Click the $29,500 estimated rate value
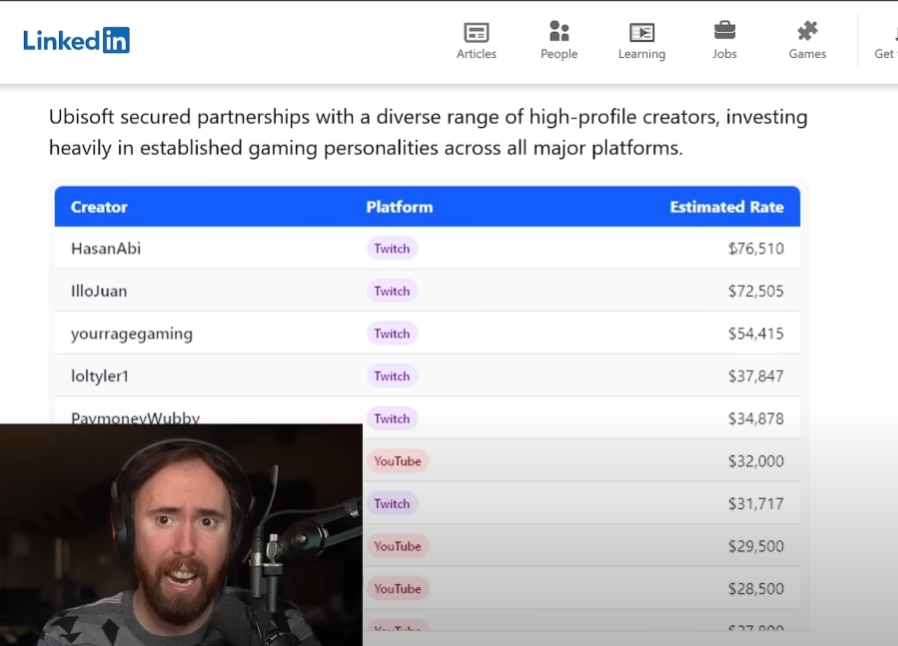This screenshot has height=646, width=898. click(x=756, y=546)
